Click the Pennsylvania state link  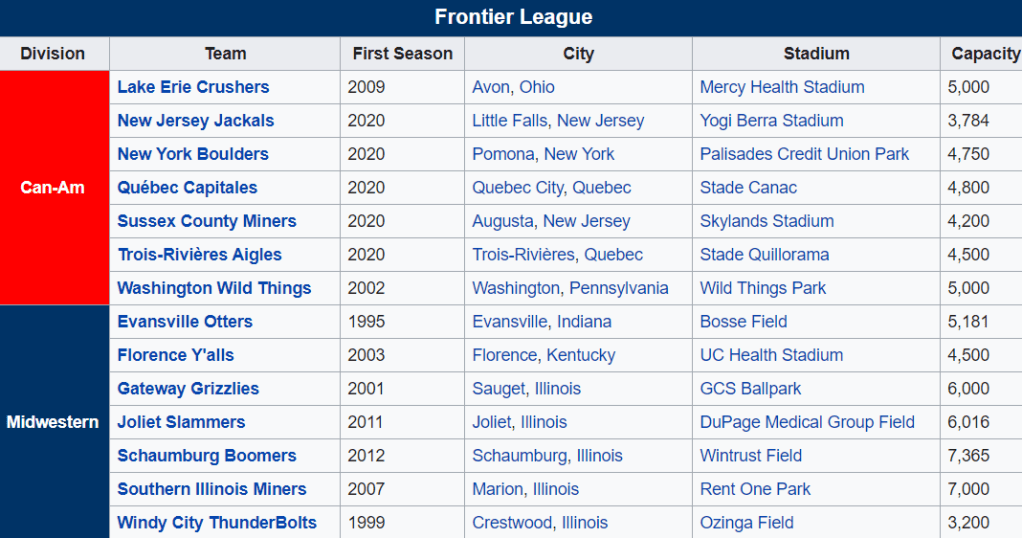(x=618, y=288)
